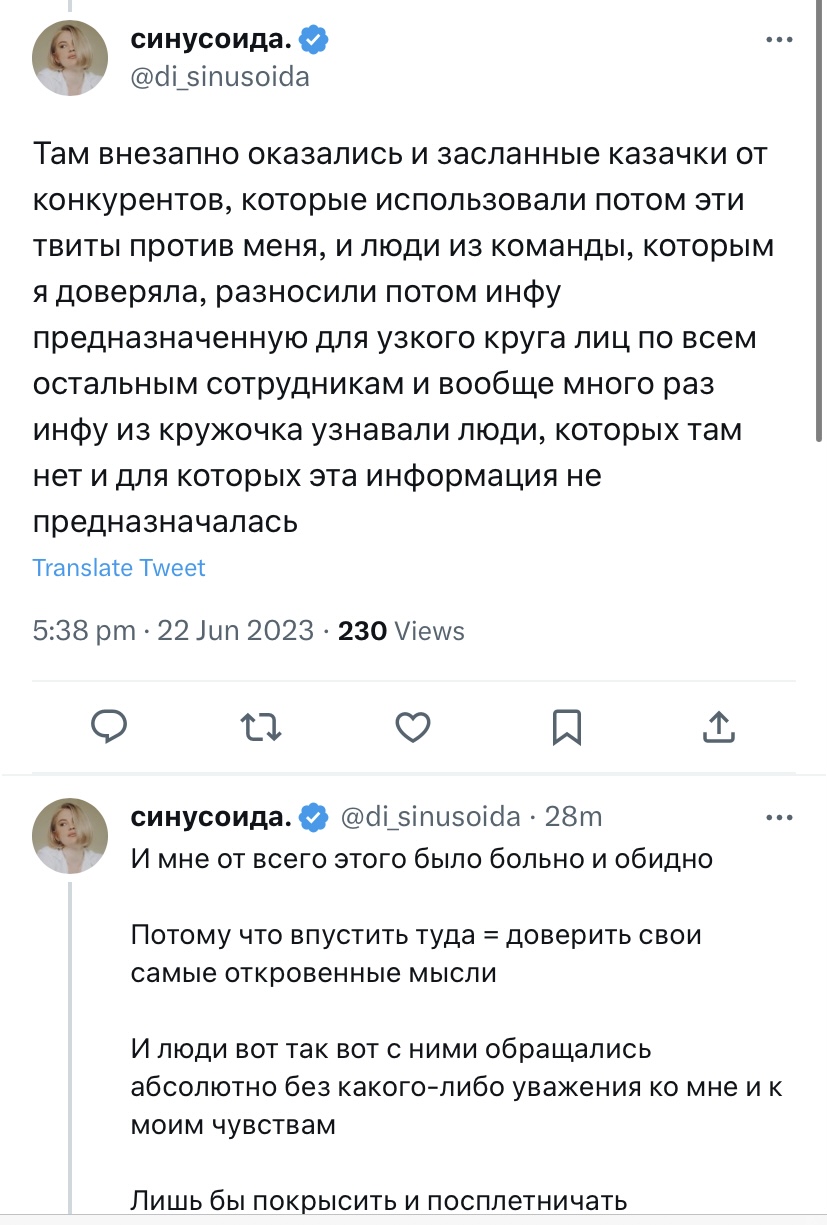
Task: Retweet the main tweet
Action: [x=261, y=727]
